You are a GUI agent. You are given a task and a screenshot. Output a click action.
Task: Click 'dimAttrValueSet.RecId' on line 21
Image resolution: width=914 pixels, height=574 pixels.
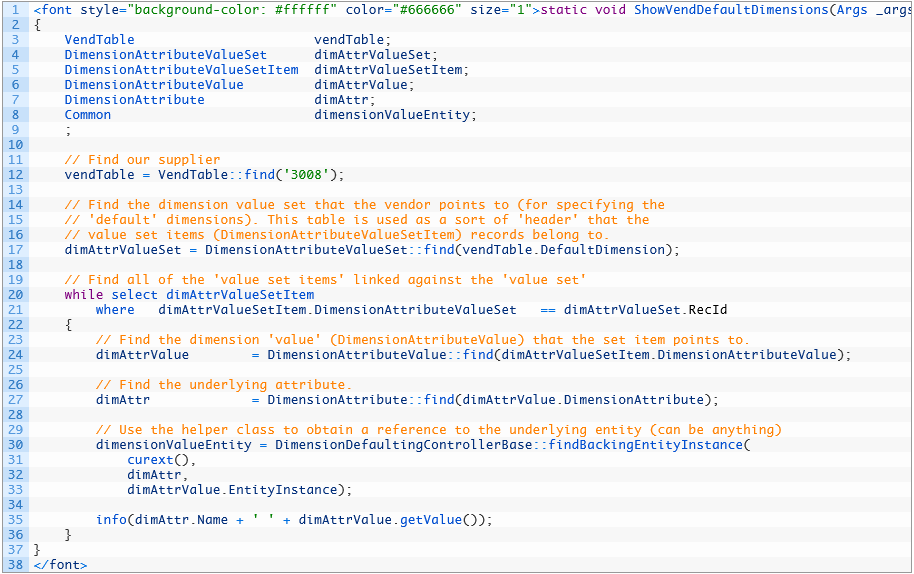click(645, 309)
